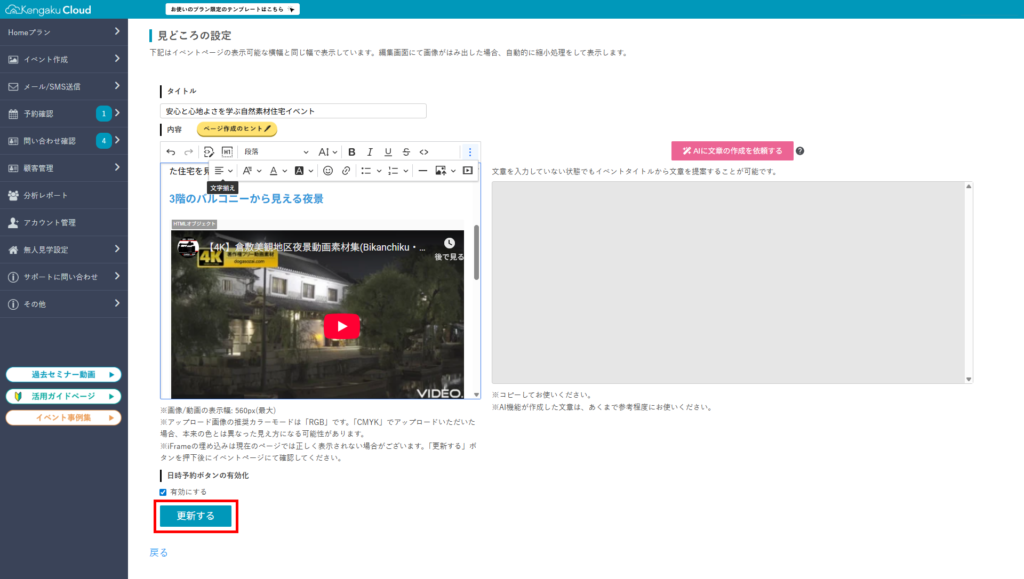Apply italic formatting to the text
Viewport: 1024px width, 579px height.
368,151
